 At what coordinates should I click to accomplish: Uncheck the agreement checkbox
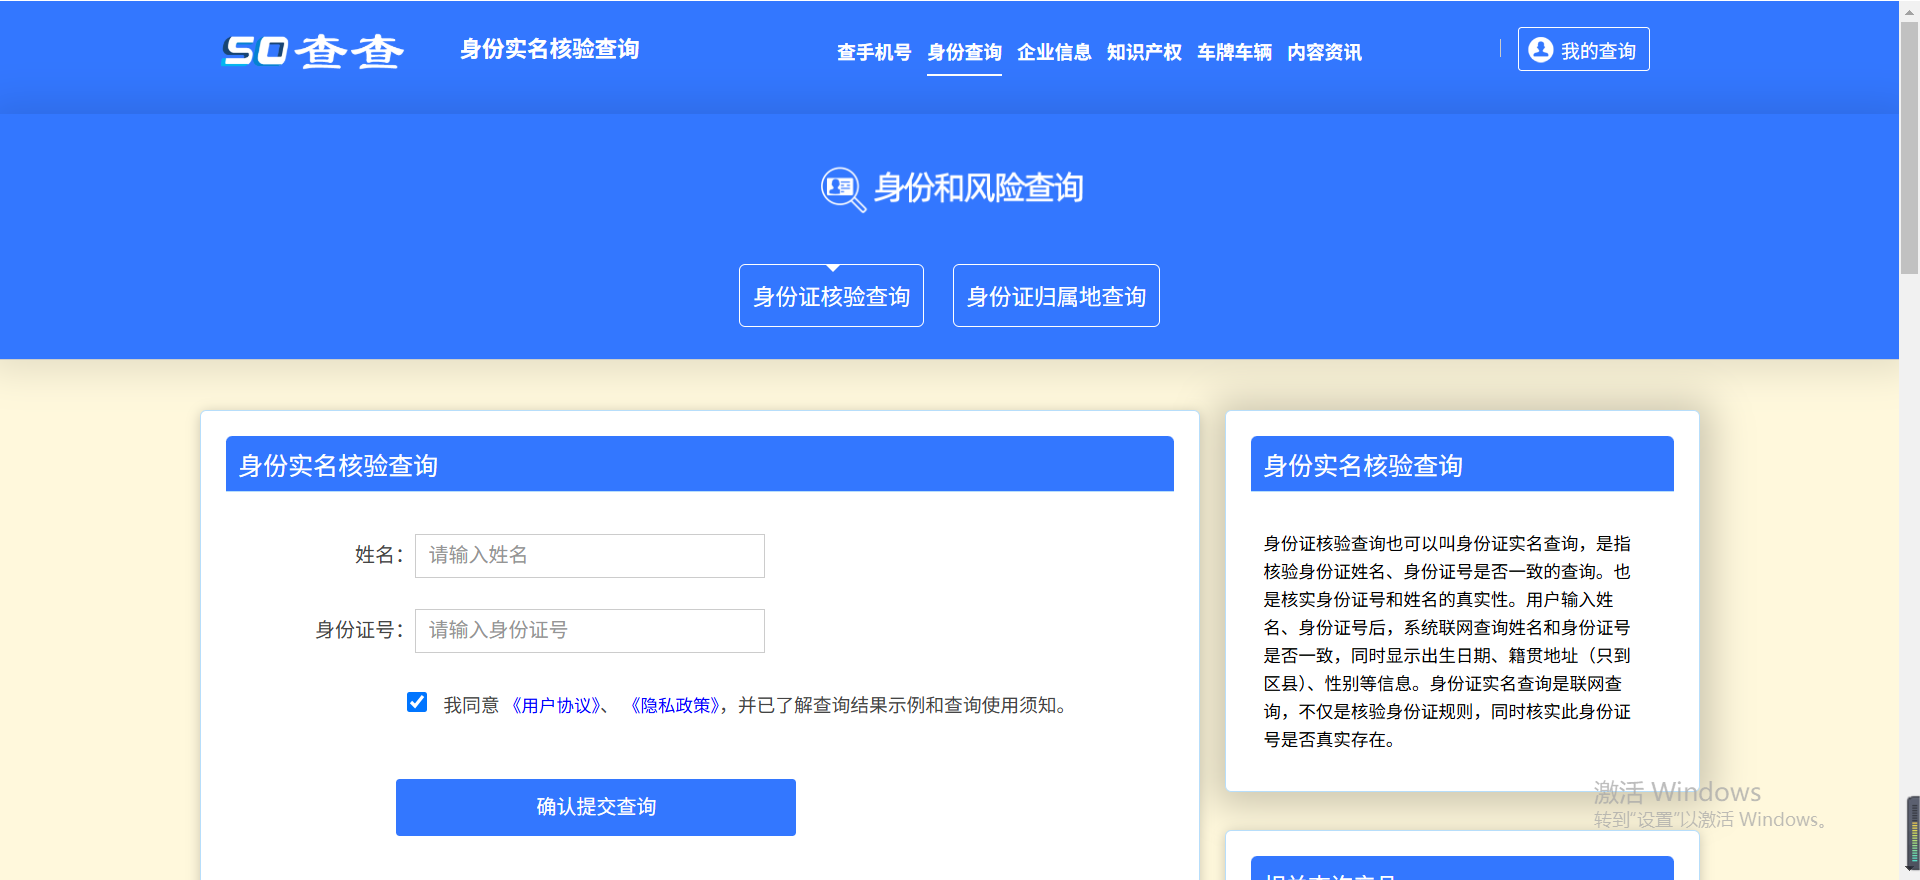(x=417, y=703)
